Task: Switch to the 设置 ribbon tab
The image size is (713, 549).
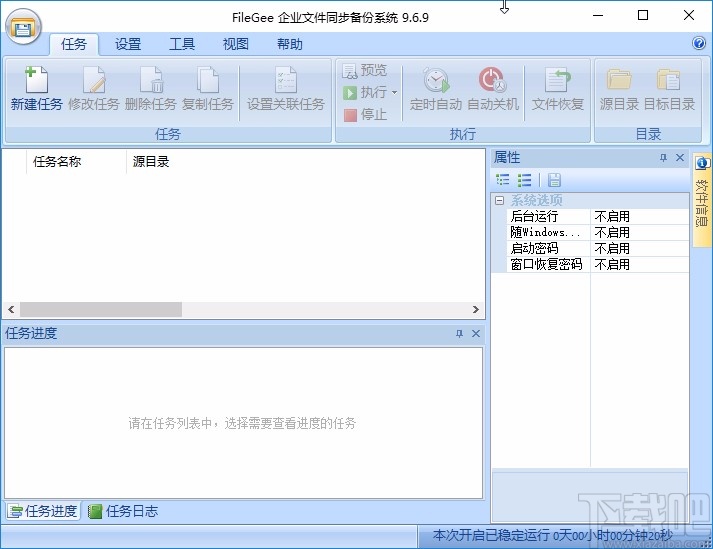Action: 128,44
